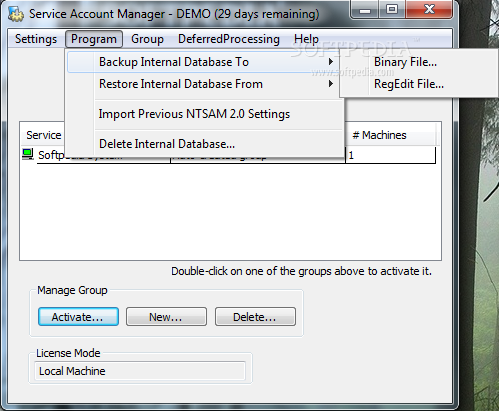Close the Service Account Manager window
The image size is (499, 411).
point(429,10)
